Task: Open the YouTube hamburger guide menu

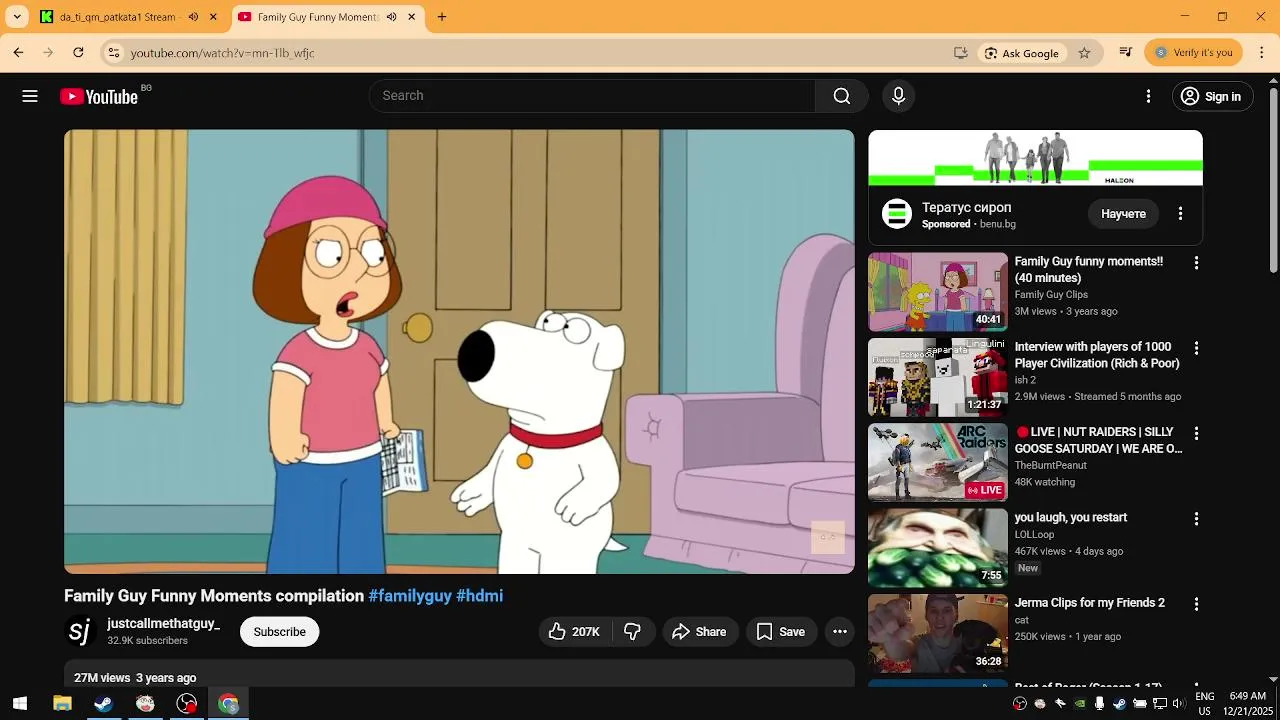Action: click(30, 96)
